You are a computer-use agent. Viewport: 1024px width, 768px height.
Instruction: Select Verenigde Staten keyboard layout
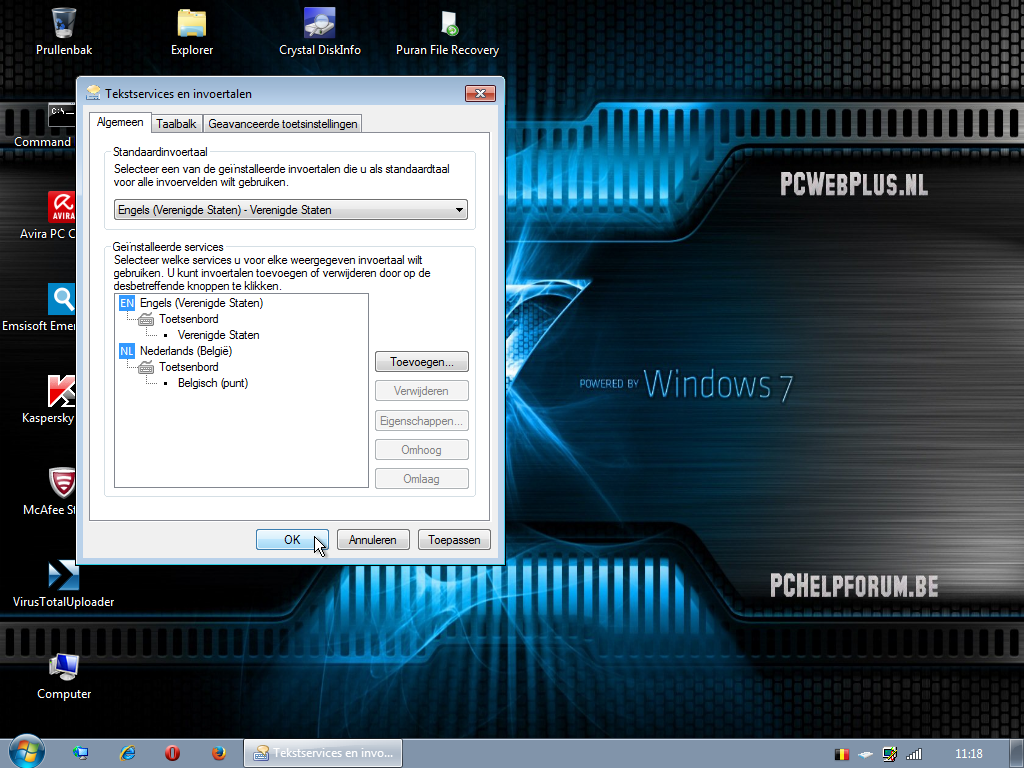tap(218, 335)
